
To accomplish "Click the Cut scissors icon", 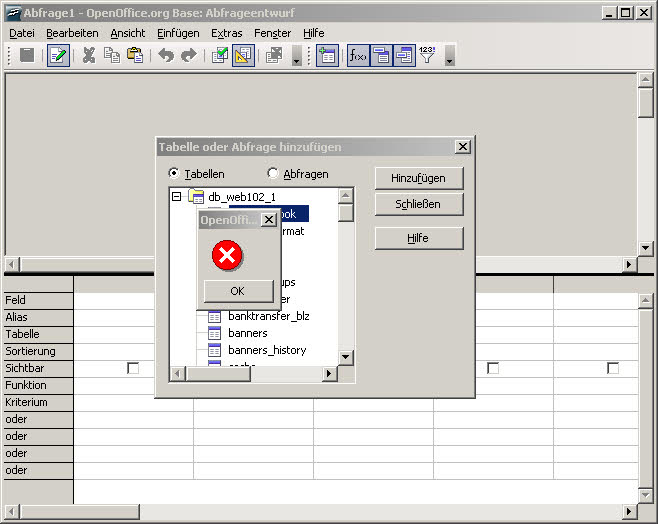I will pos(89,56).
